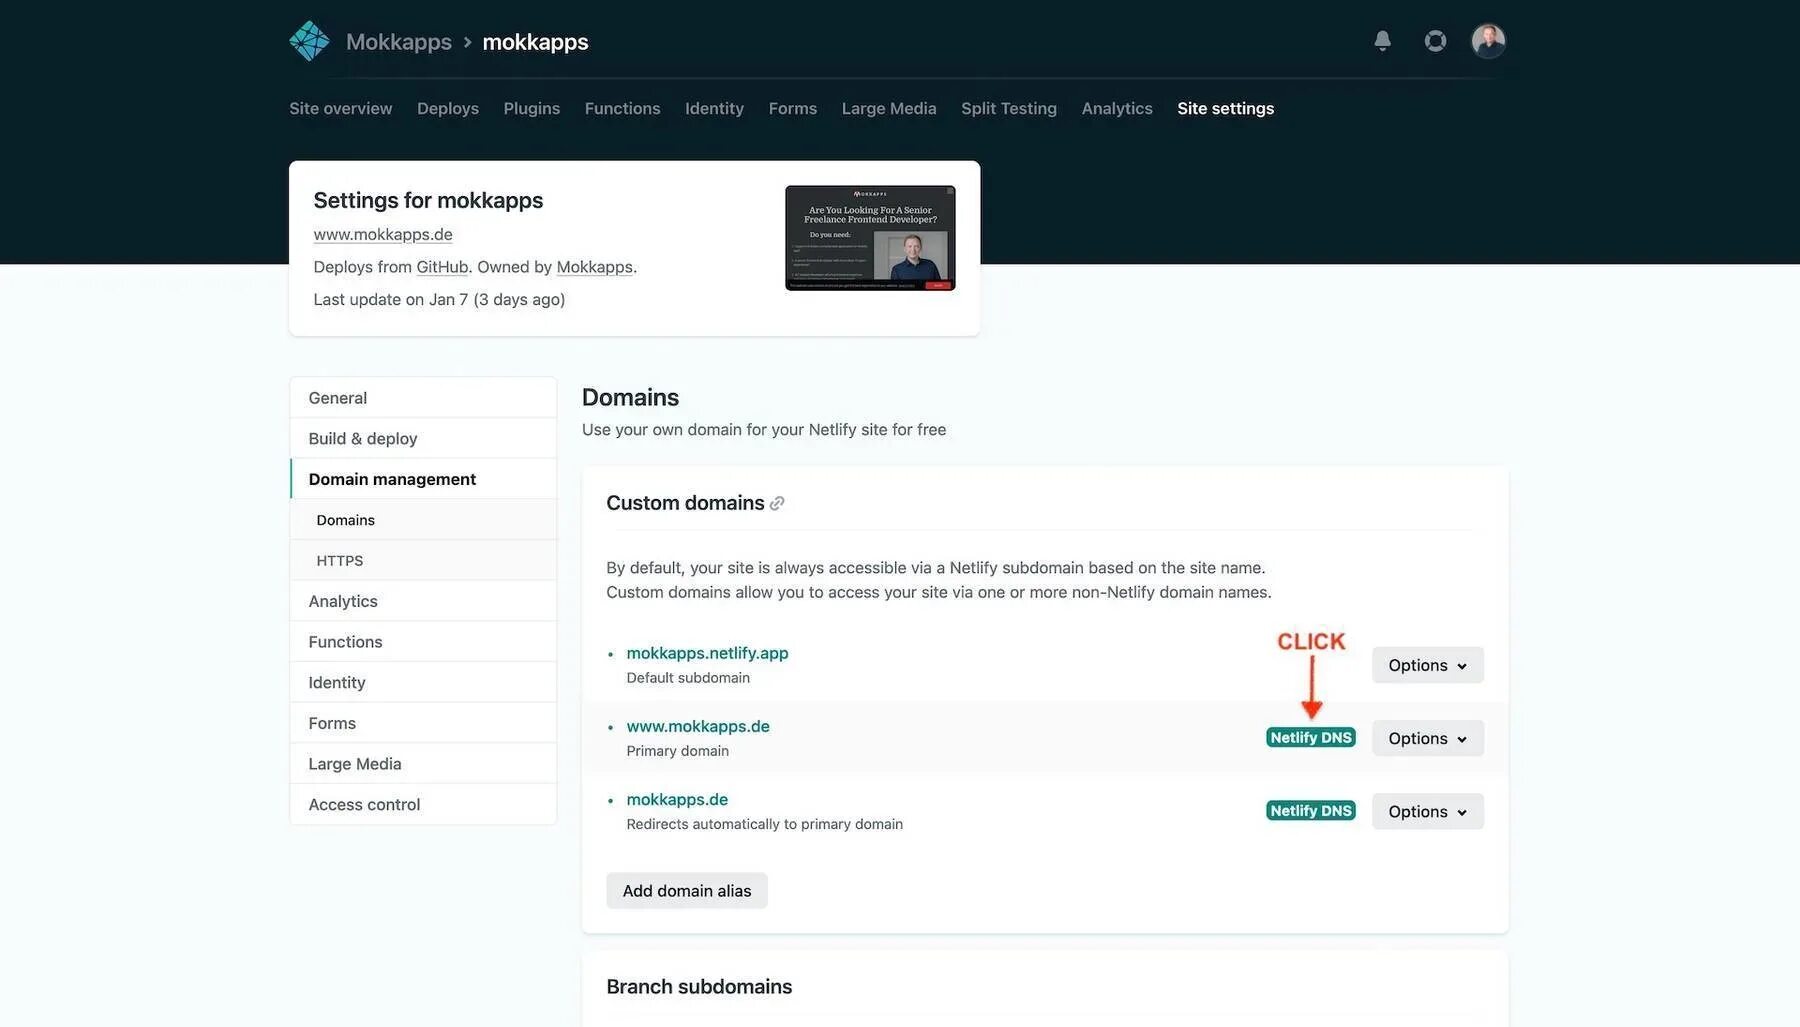Click the Custom domains heading
Image resolution: width=1800 pixels, height=1027 pixels.
[x=685, y=503]
